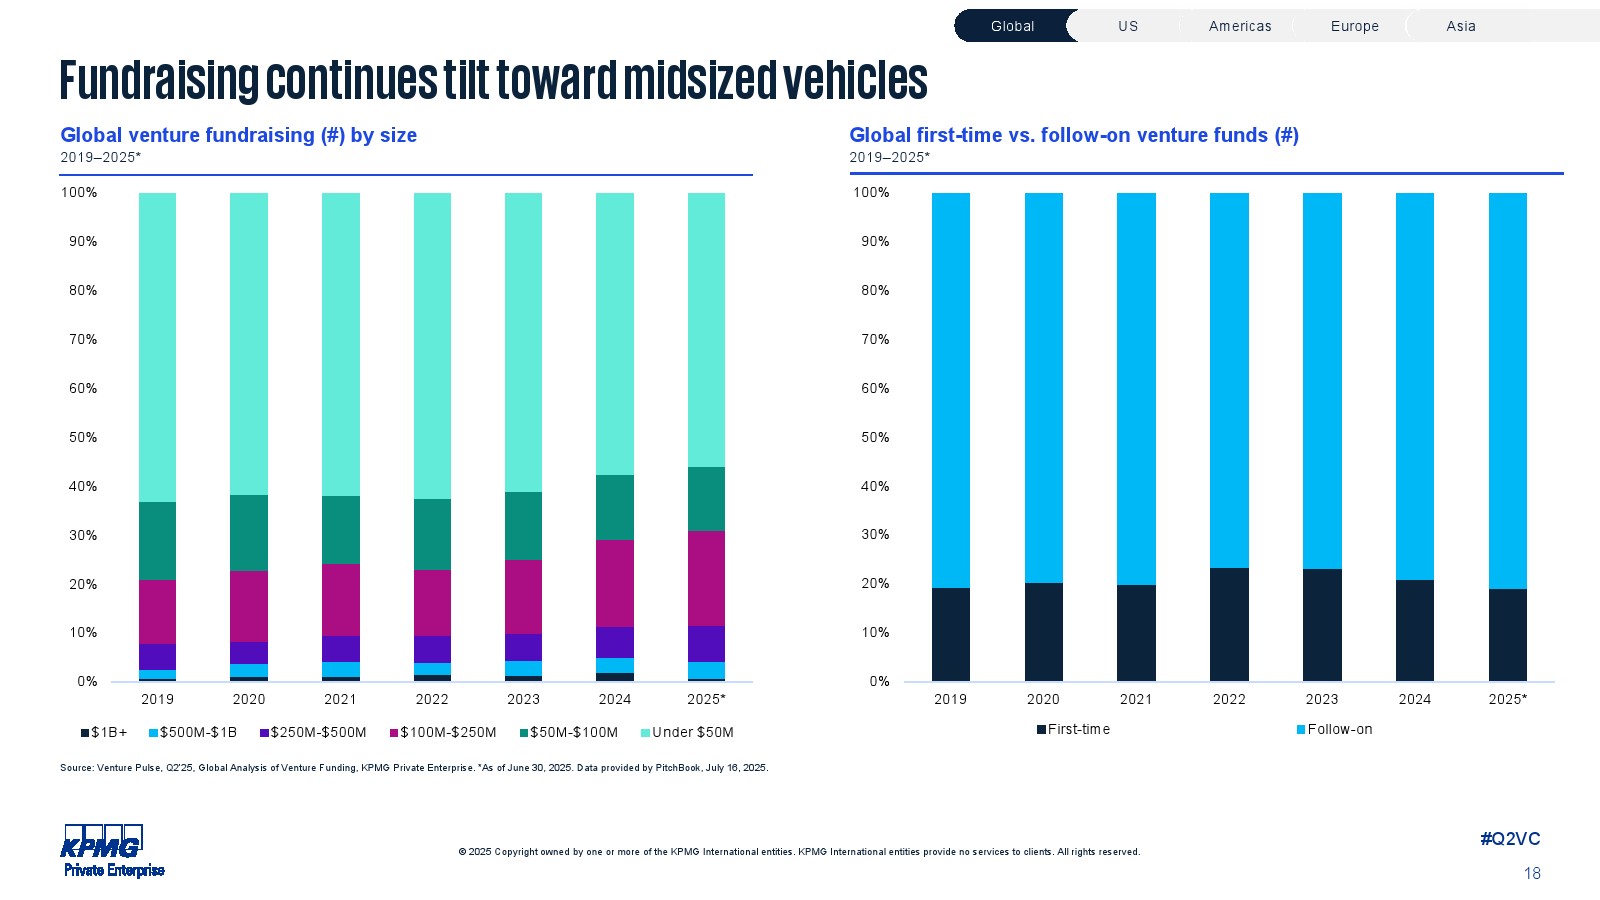Open the Americas tab
Image resolution: width=1600 pixels, height=900 pixels.
(1240, 26)
